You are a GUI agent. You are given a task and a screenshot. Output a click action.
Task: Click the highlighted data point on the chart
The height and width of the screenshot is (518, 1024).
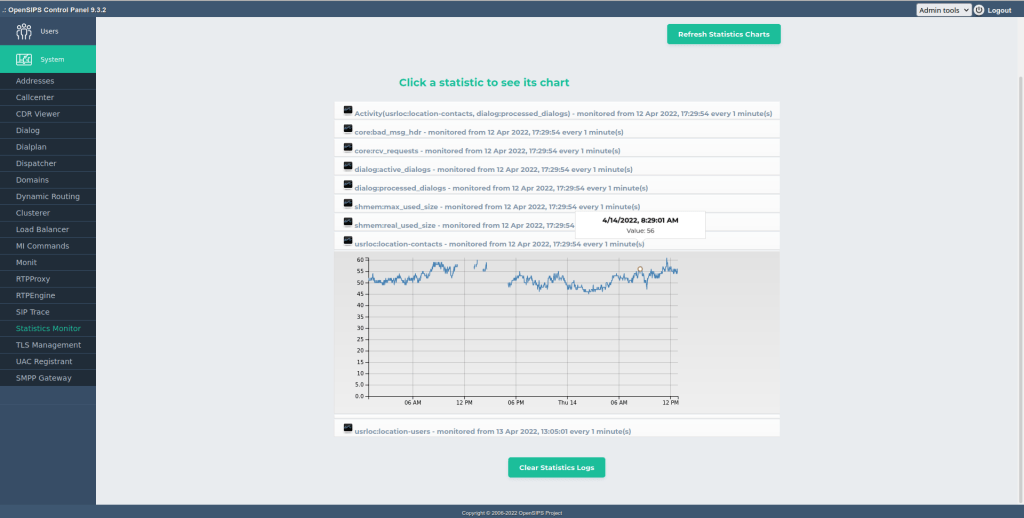(x=640, y=269)
